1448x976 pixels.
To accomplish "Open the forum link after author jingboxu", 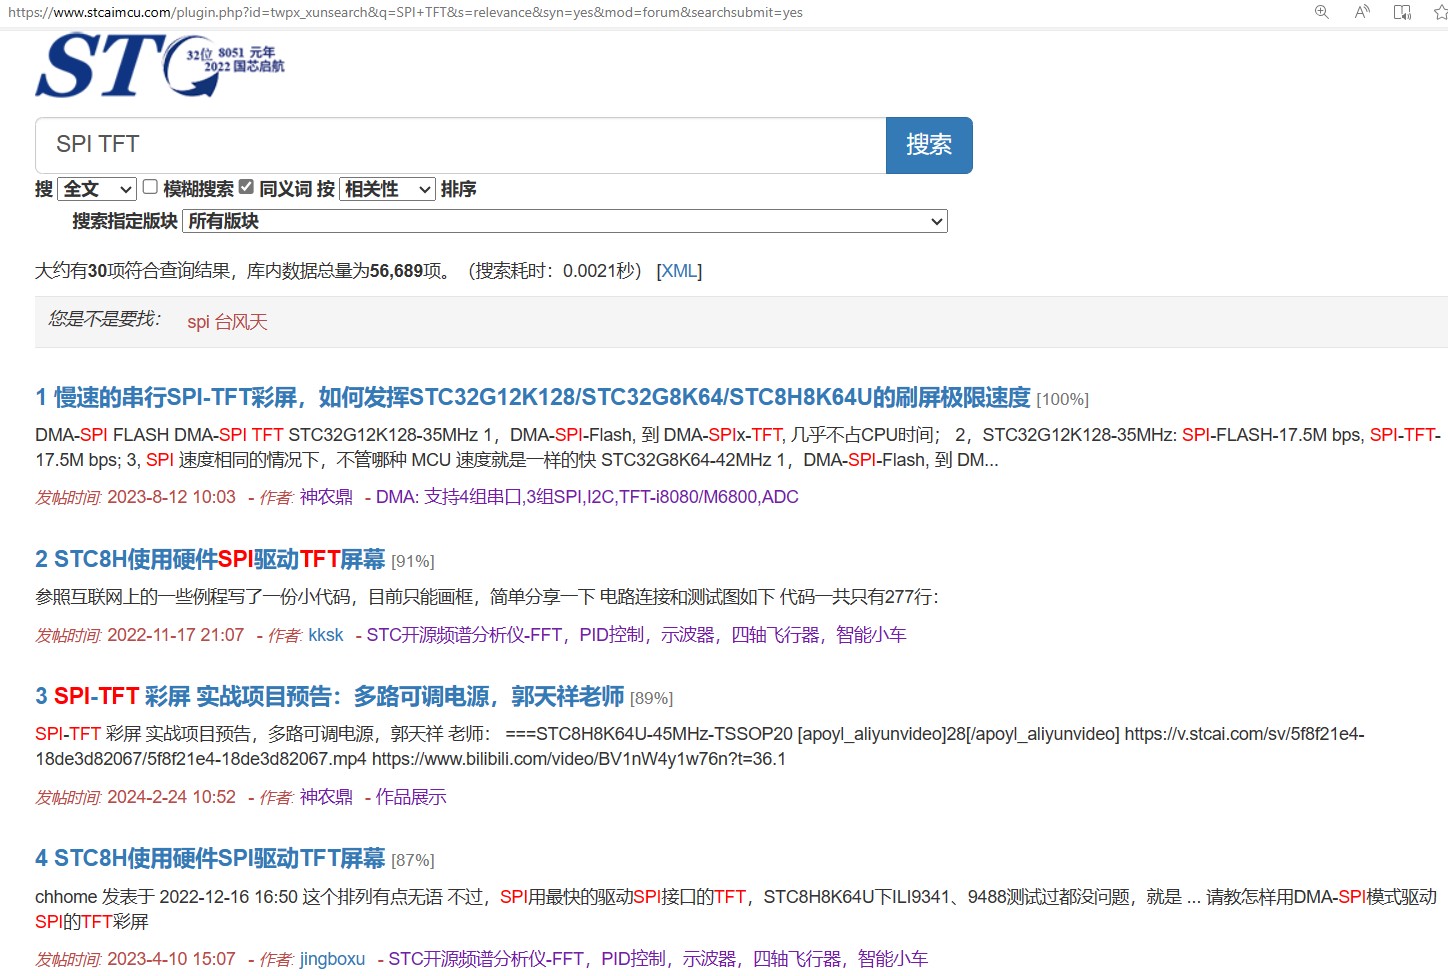I will [x=658, y=959].
